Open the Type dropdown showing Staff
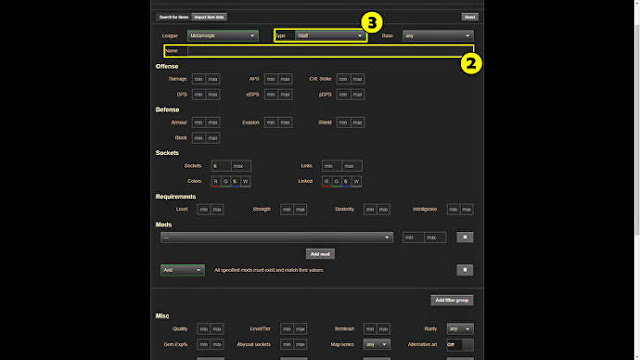The width and height of the screenshot is (640, 360). pos(330,36)
